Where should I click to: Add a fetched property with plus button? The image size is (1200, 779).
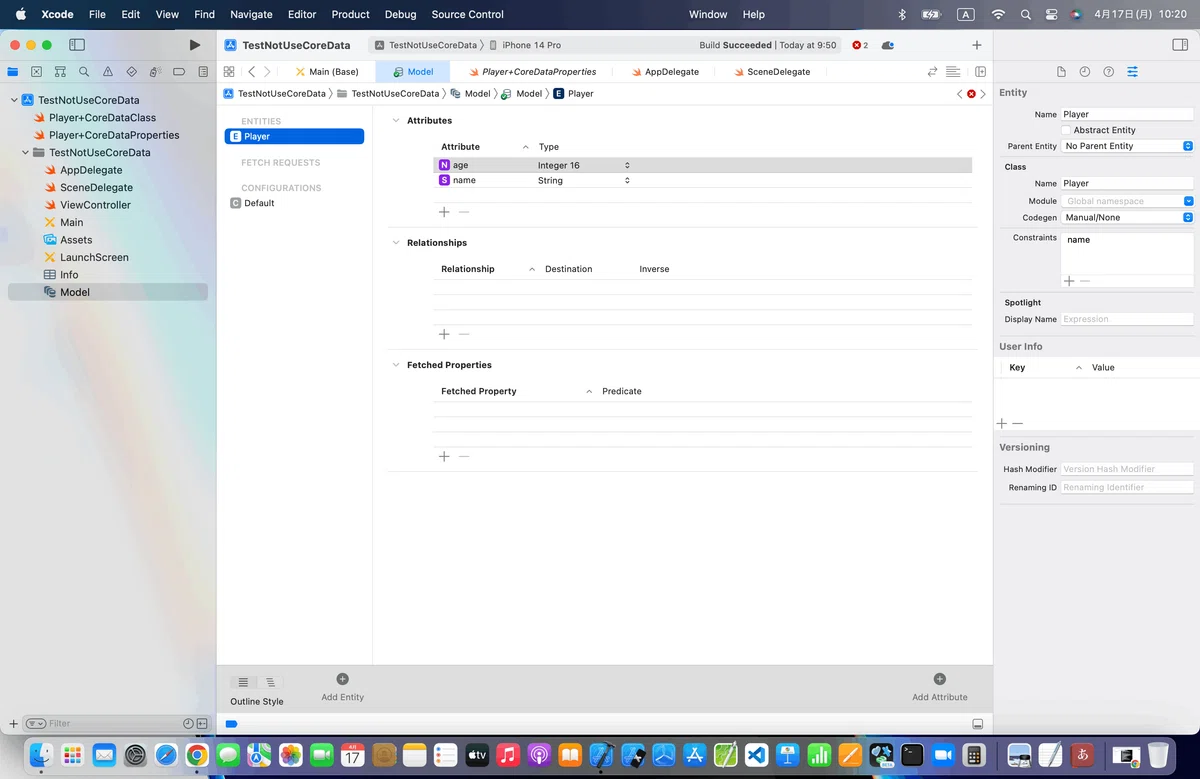pyautogui.click(x=444, y=456)
